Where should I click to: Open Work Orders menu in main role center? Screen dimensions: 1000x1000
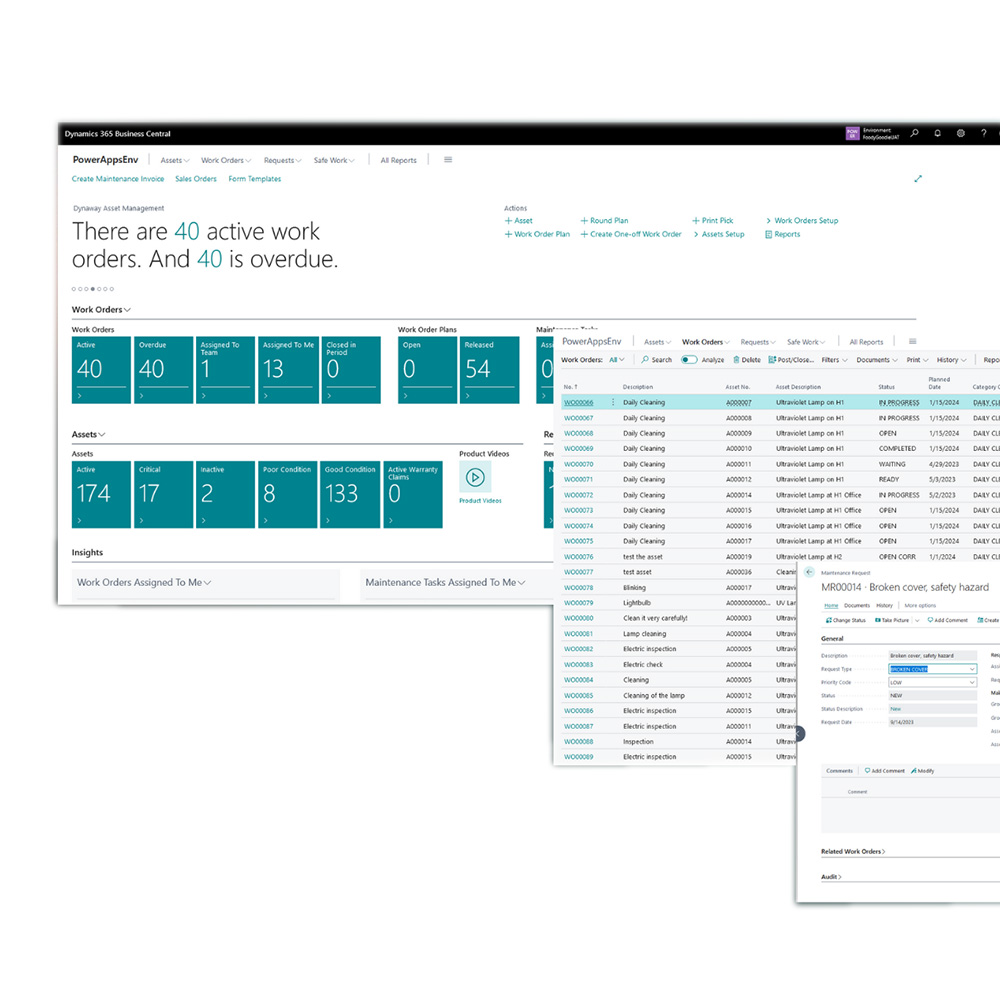coord(226,160)
